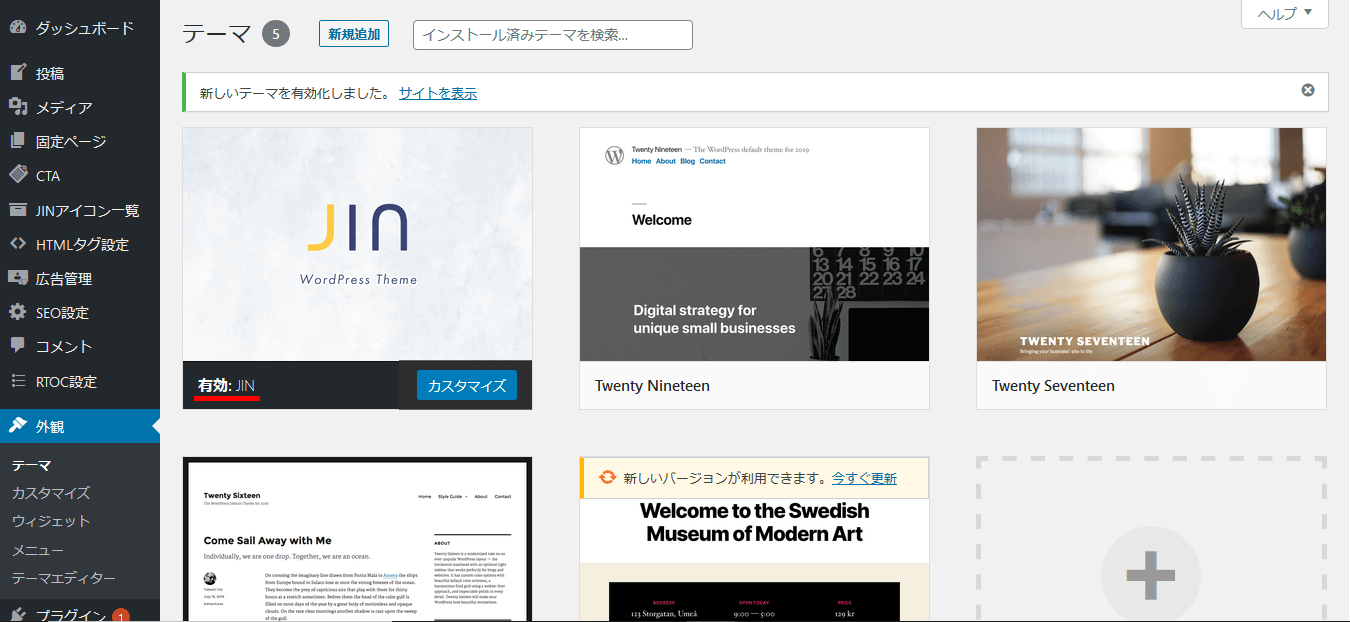Click the blue カスタマイズ button on JIN
The height and width of the screenshot is (622, 1350).
coord(467,385)
